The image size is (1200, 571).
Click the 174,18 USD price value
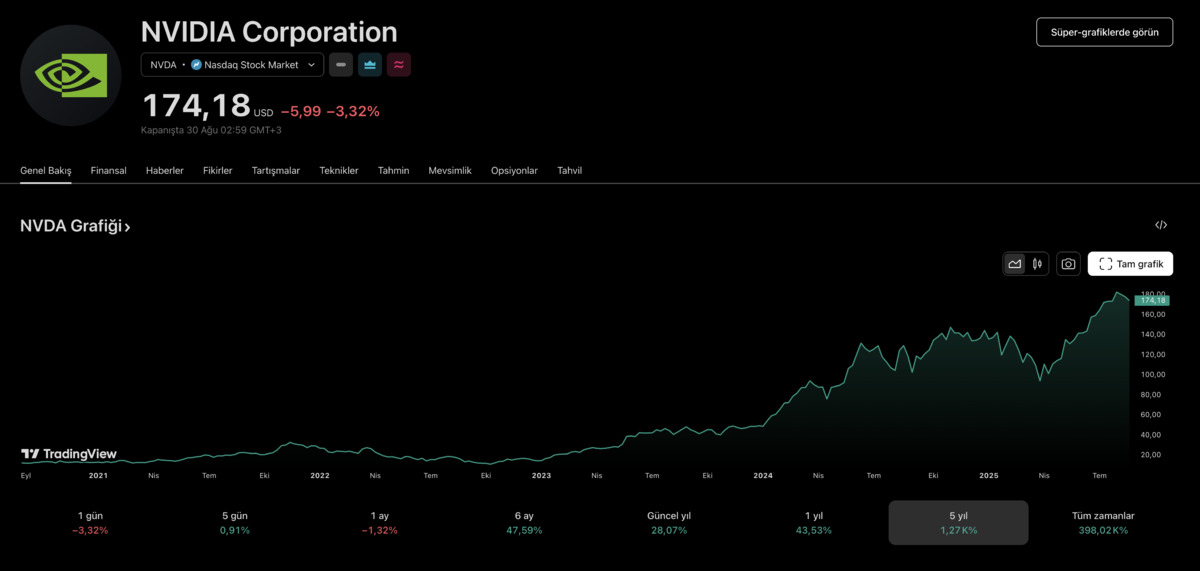(207, 107)
